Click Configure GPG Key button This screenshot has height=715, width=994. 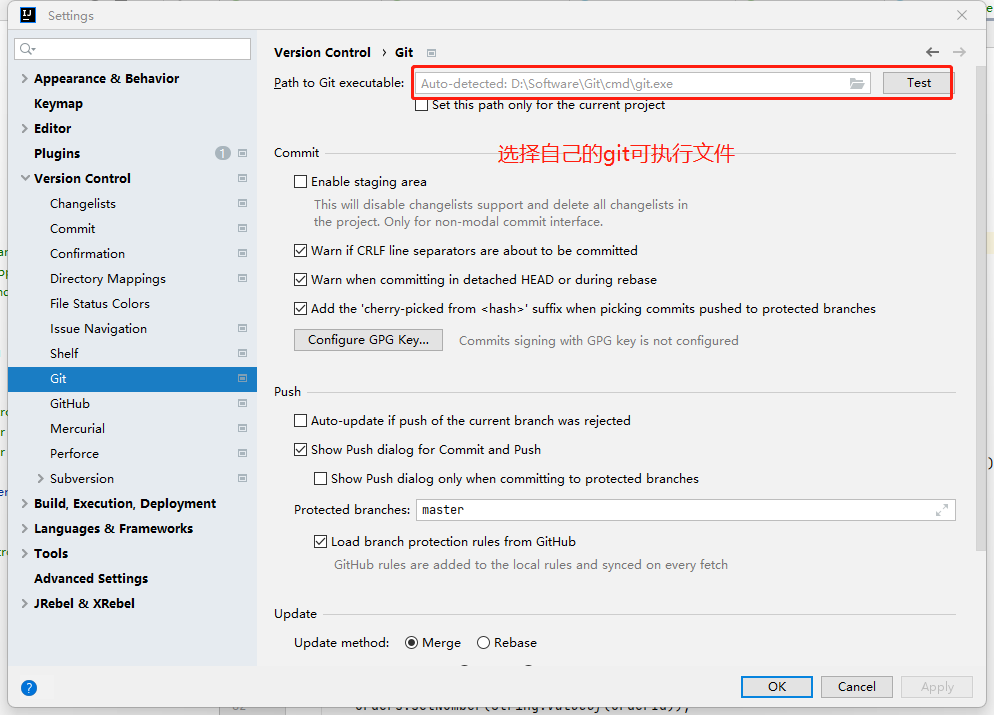[368, 340]
